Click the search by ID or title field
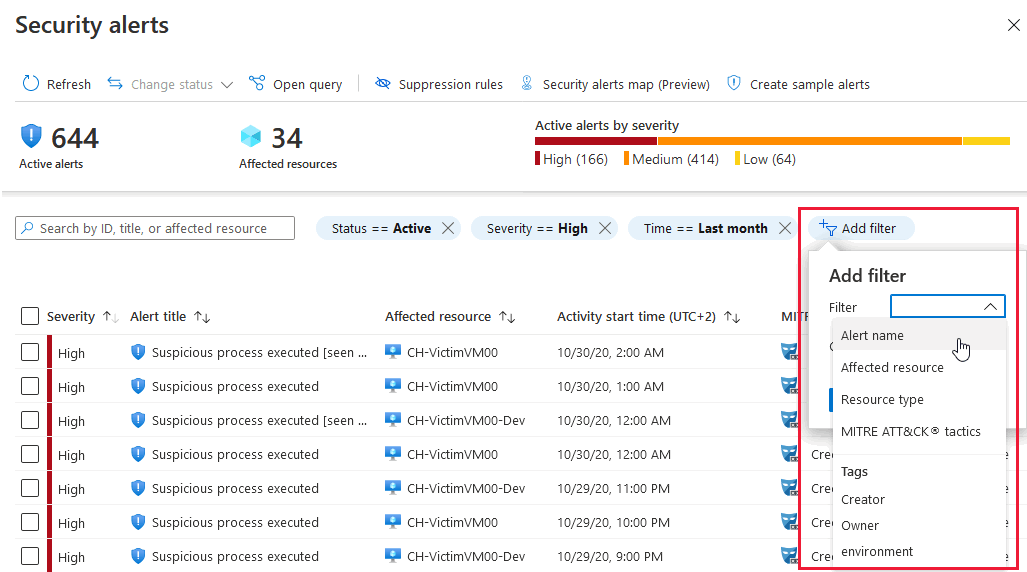Viewport: 1027px width, 572px height. (155, 228)
